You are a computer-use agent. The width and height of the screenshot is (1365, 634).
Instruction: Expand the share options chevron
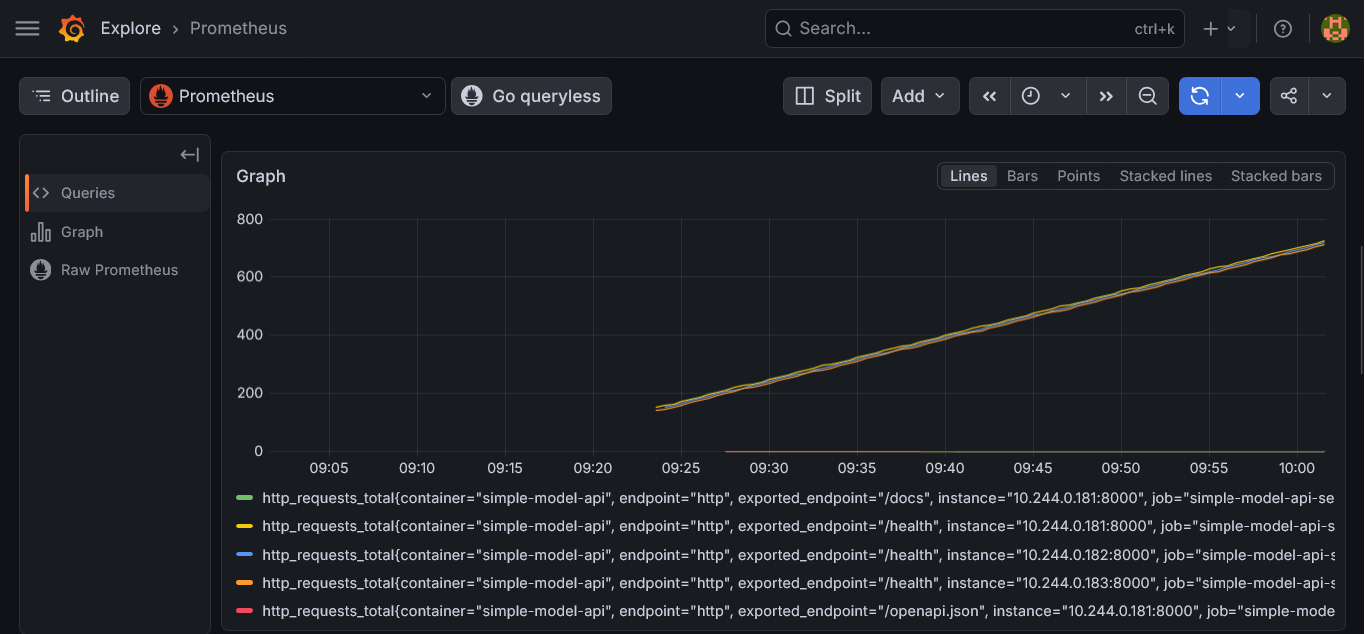pyautogui.click(x=1327, y=96)
